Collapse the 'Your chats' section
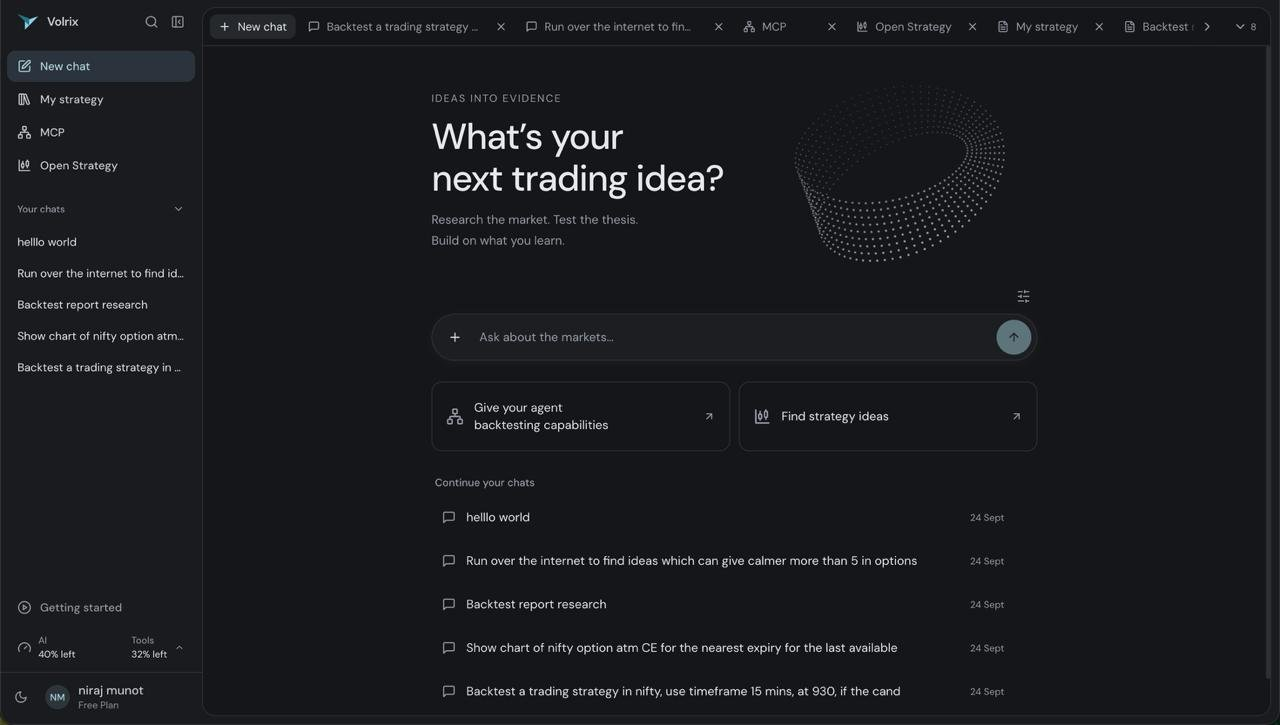The image size is (1280, 725). (x=178, y=209)
